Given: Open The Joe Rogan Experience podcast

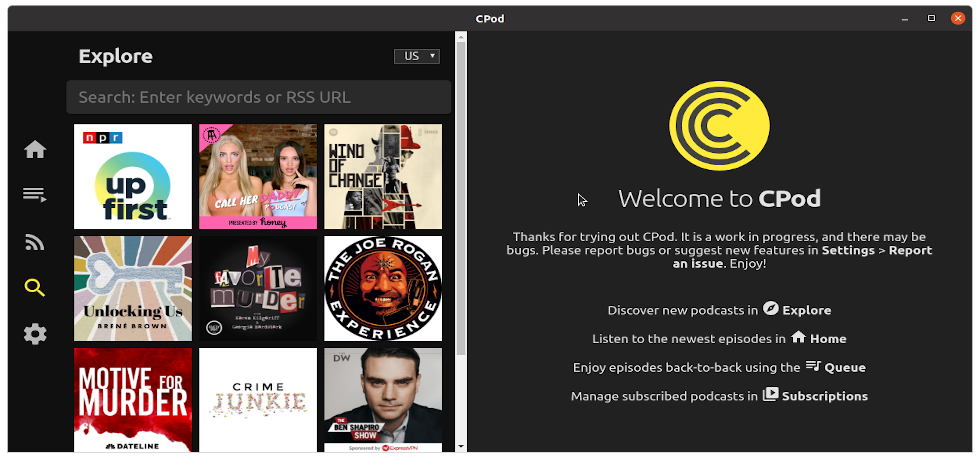Looking at the screenshot, I should 383,288.
